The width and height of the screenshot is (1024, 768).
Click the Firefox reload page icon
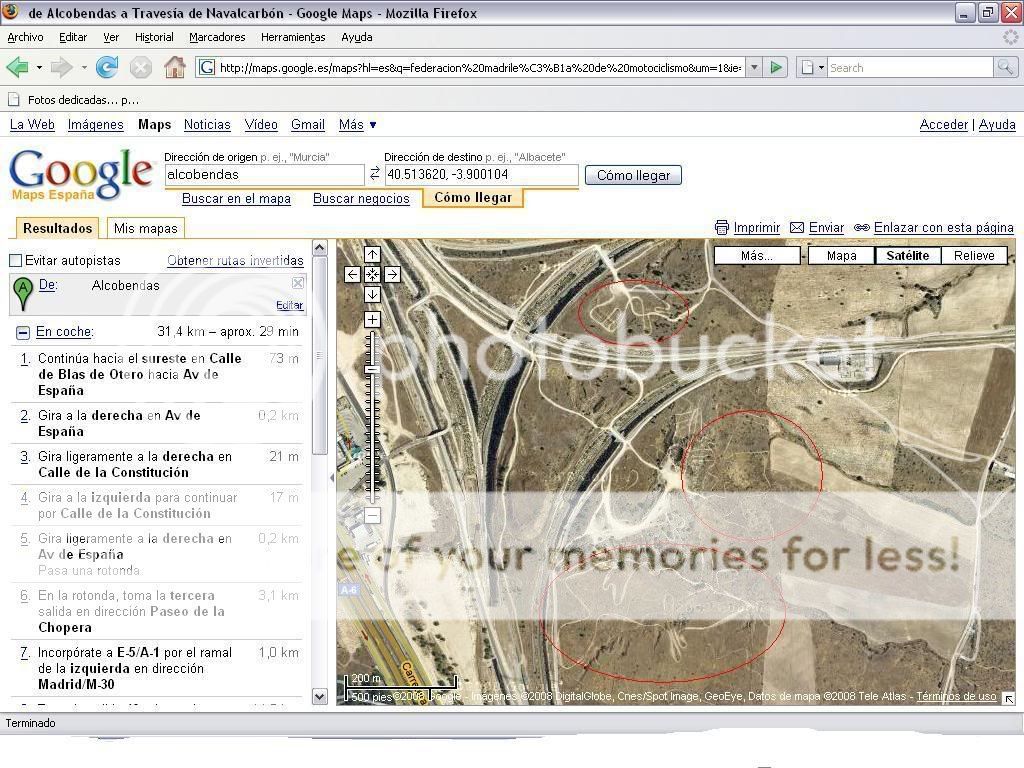click(x=107, y=67)
